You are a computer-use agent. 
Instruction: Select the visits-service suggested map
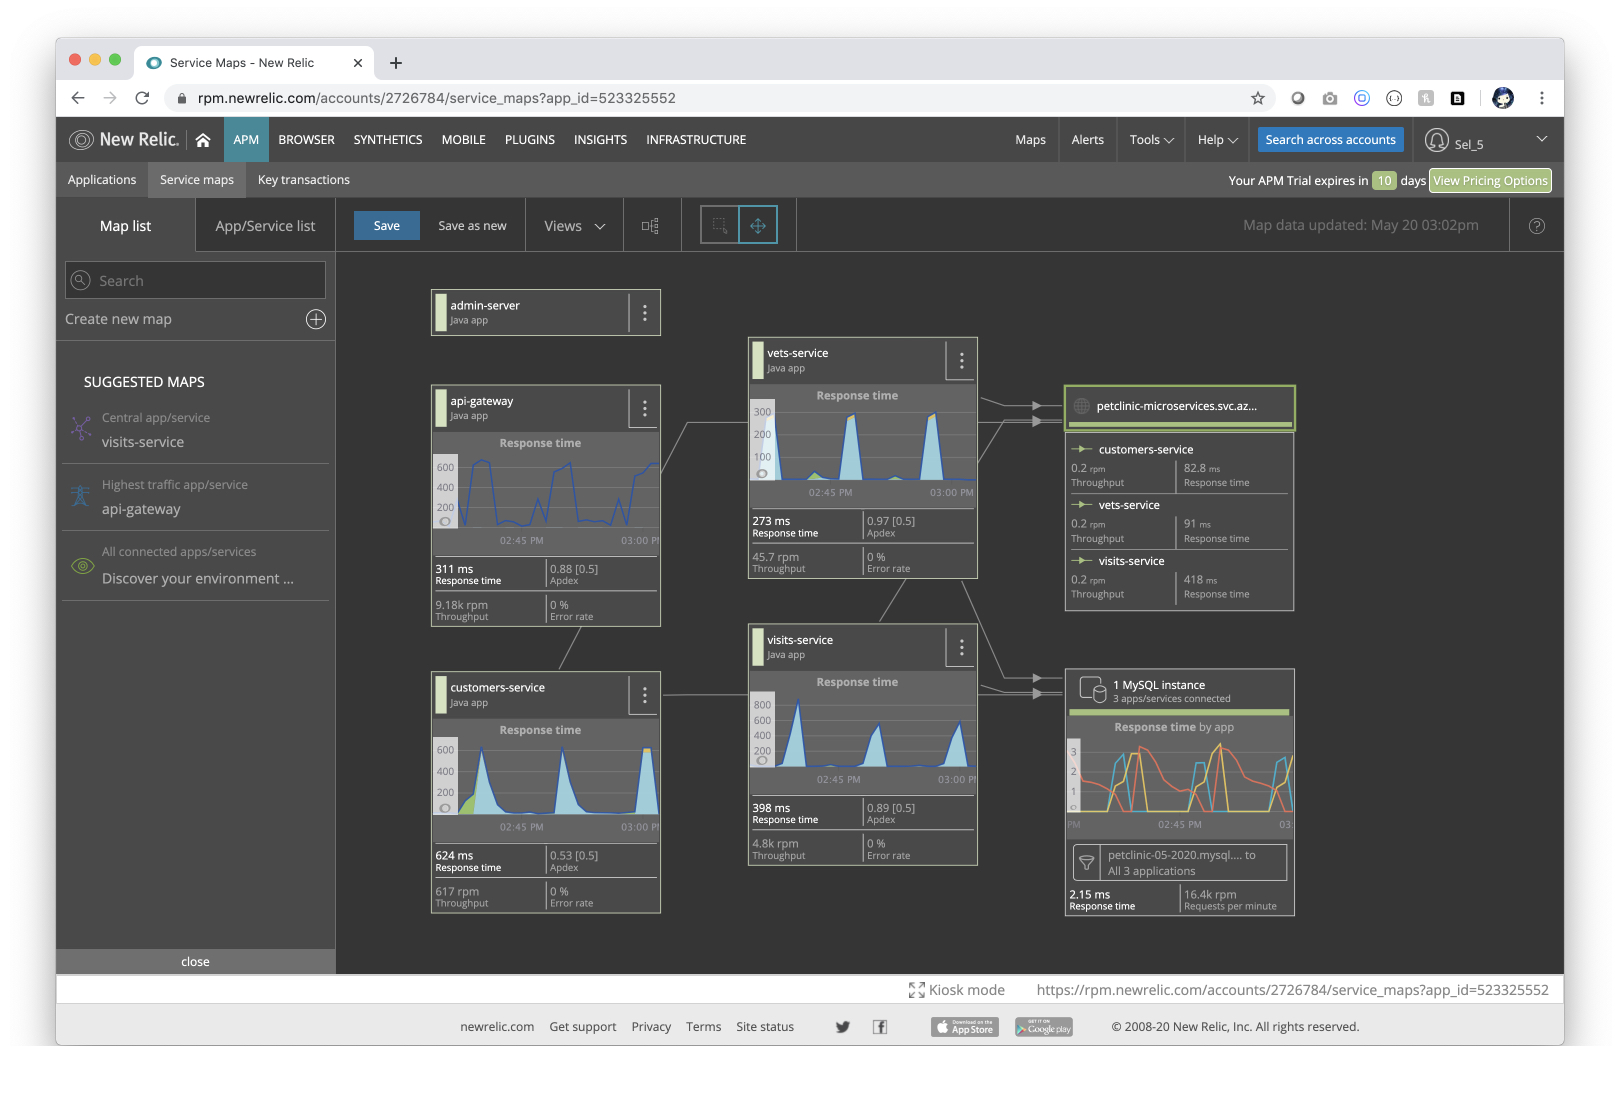(196, 430)
